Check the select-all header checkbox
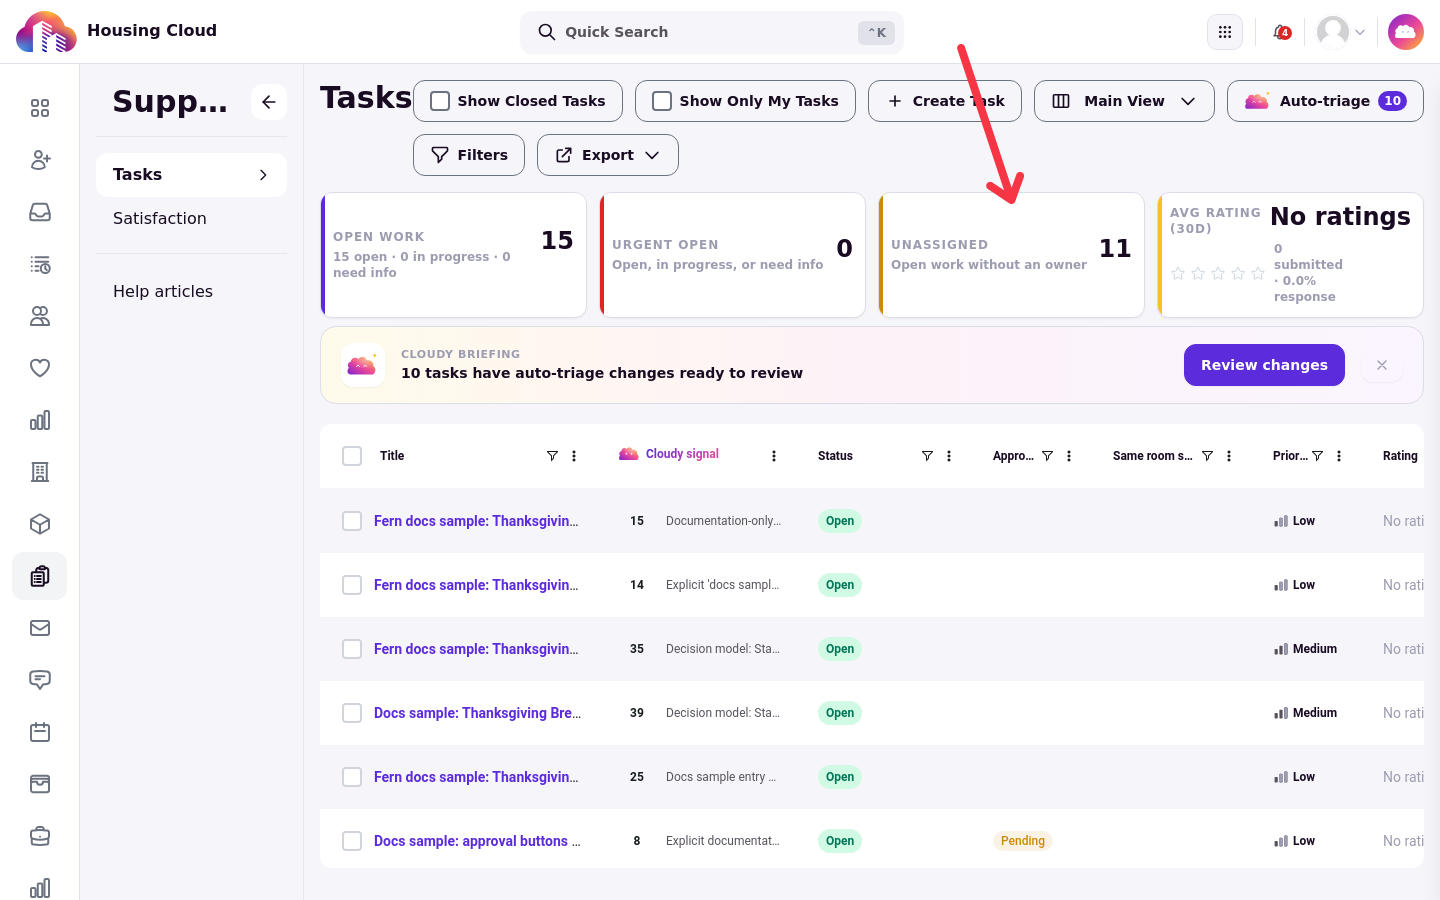The image size is (1440, 900). (352, 456)
